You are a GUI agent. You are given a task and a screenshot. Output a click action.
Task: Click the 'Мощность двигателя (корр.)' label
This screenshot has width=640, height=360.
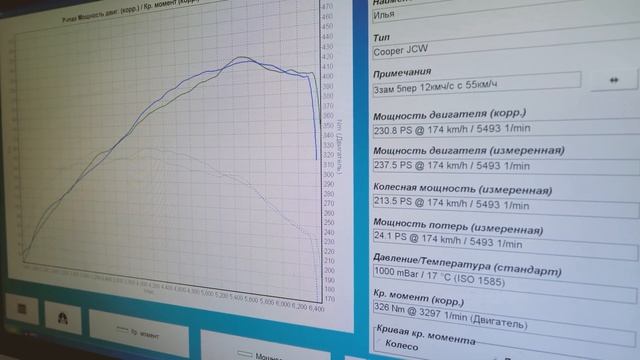(x=449, y=114)
